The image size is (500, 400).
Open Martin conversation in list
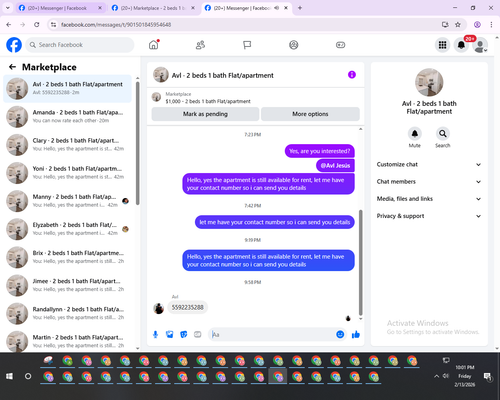click(x=67, y=341)
